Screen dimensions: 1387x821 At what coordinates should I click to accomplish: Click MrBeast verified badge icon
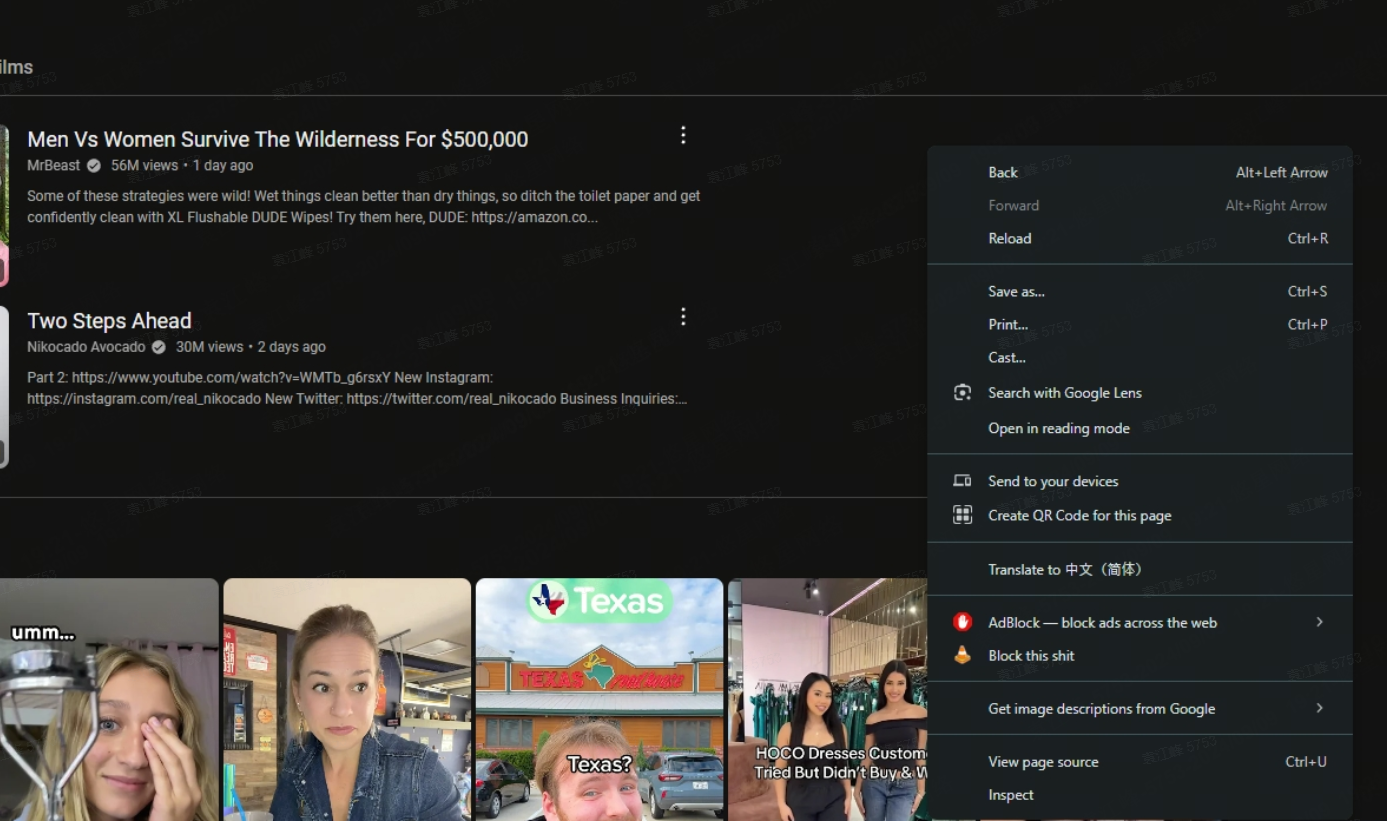click(x=94, y=166)
